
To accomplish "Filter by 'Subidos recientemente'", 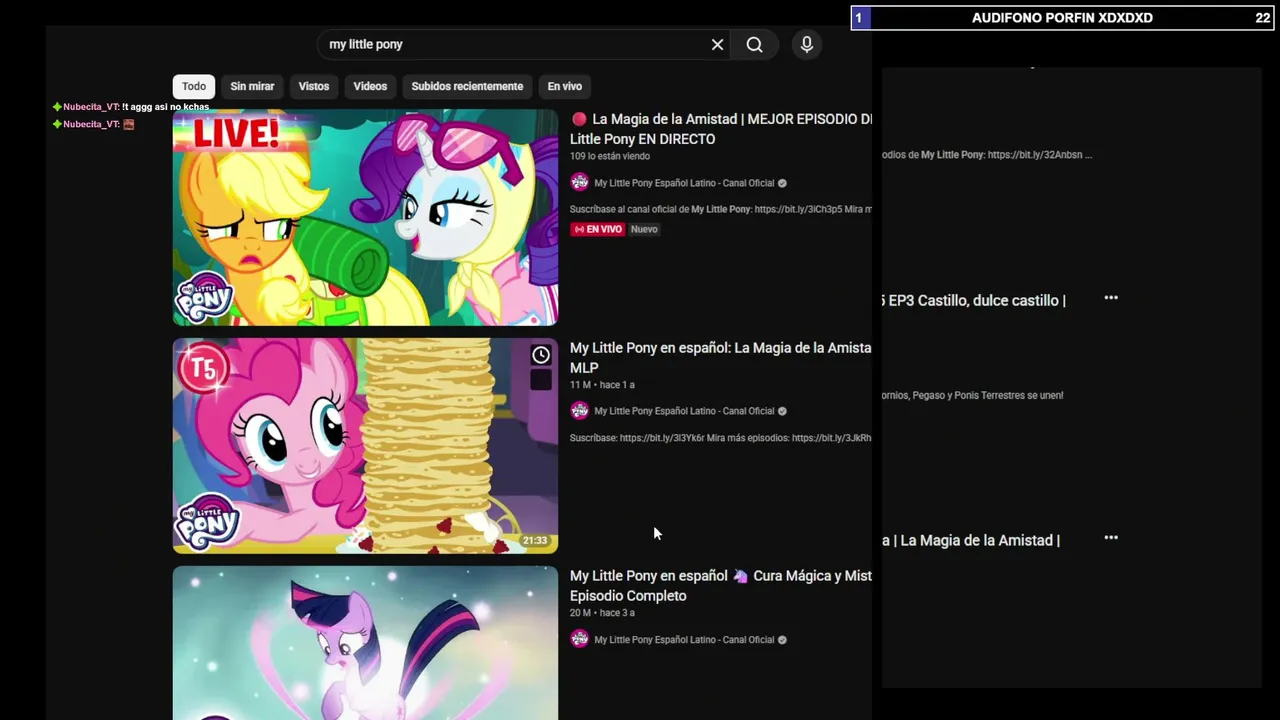I will [467, 86].
